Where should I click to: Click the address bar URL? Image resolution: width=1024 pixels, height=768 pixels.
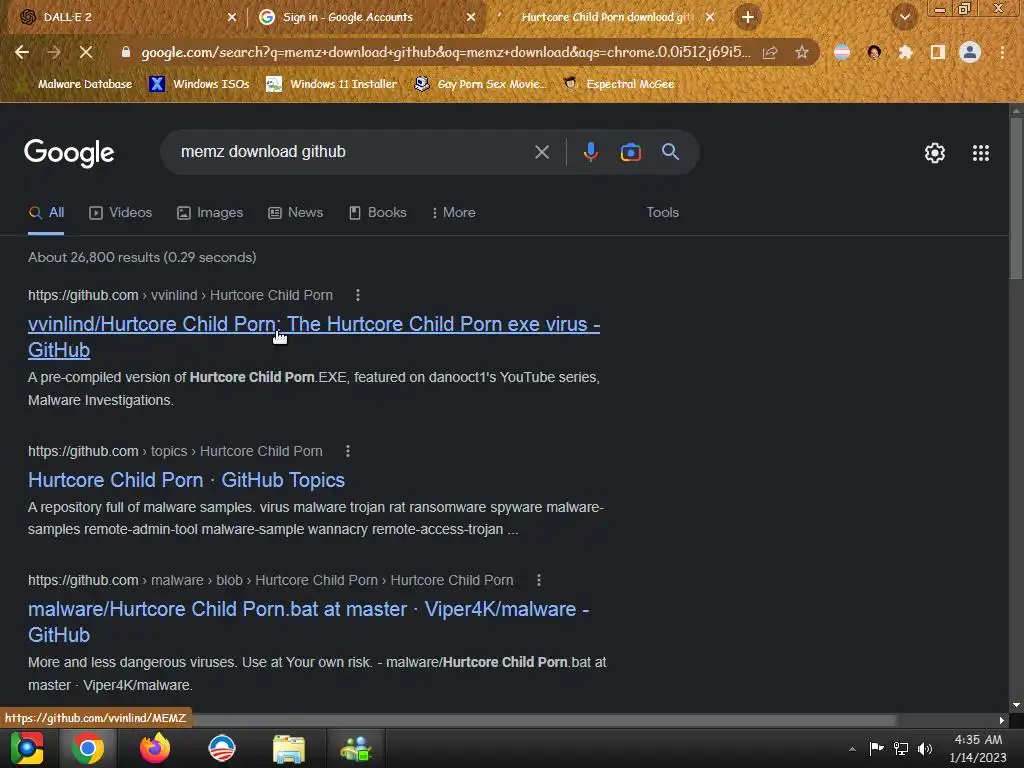445,52
